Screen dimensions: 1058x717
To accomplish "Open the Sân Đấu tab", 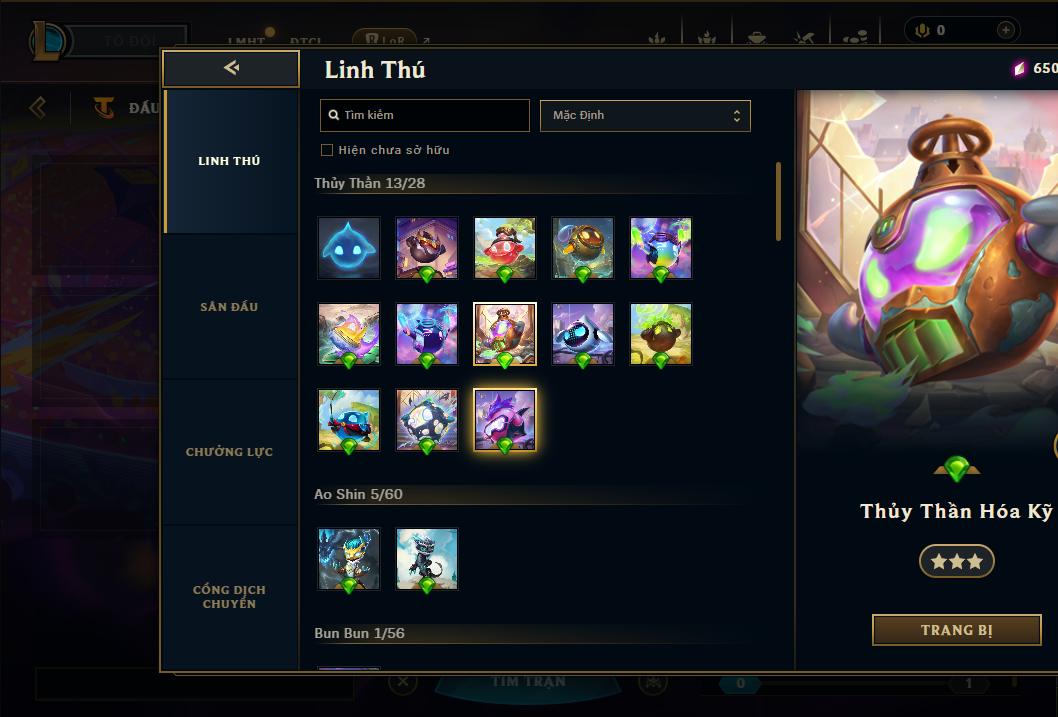I will tap(229, 307).
